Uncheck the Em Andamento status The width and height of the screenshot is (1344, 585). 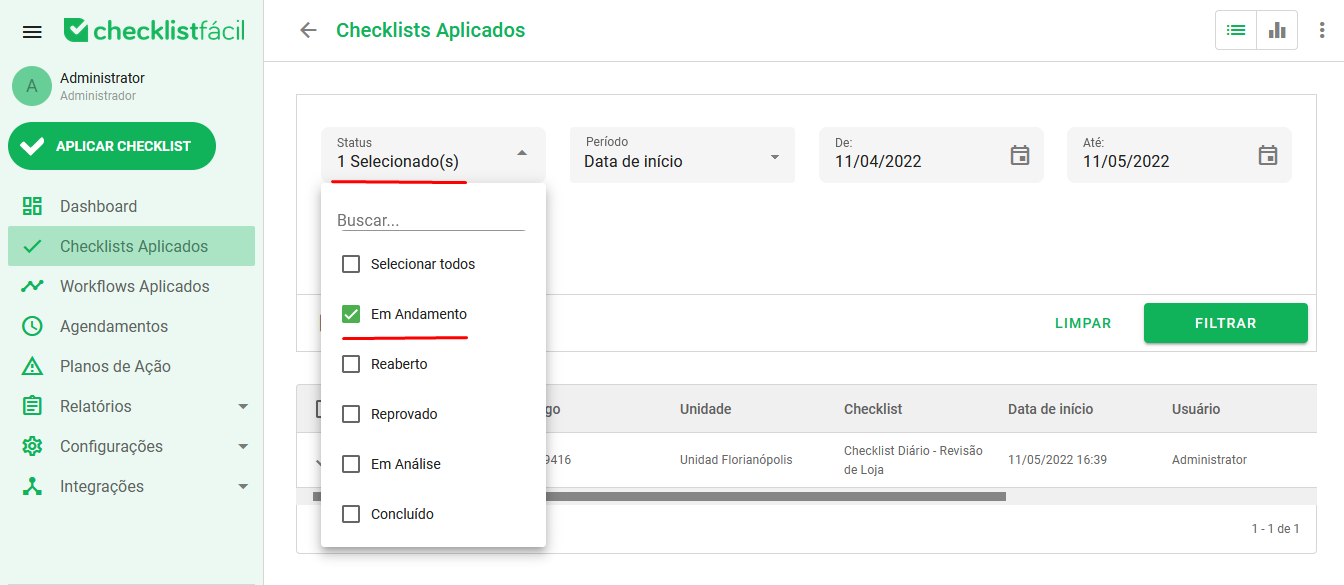click(351, 313)
